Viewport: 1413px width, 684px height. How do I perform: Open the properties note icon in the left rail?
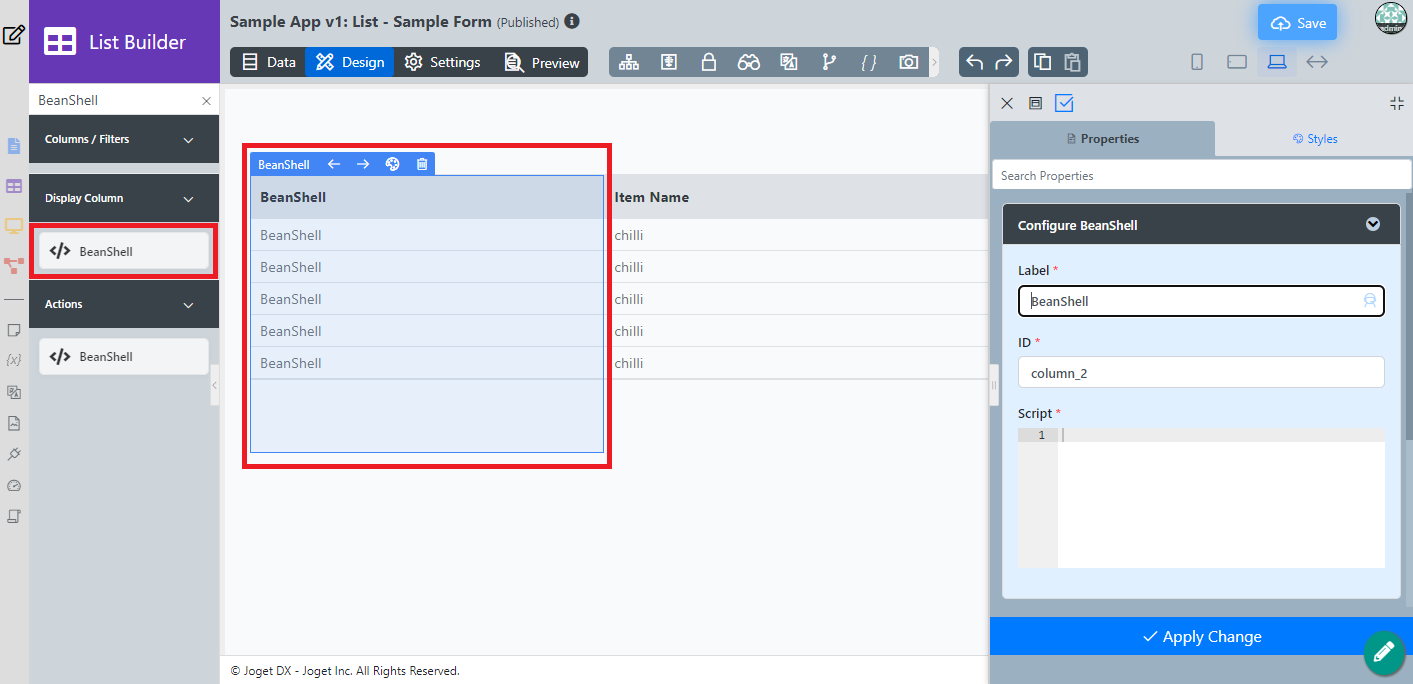pyautogui.click(x=14, y=330)
